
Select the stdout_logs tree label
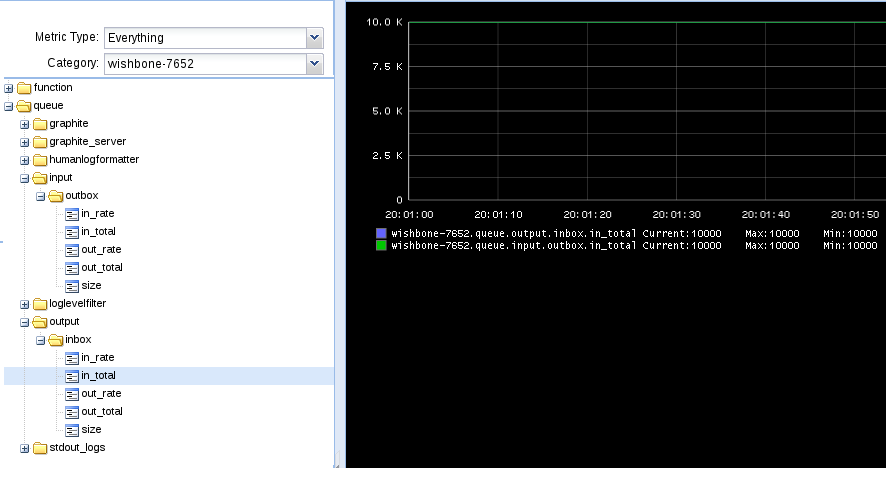tap(77, 448)
